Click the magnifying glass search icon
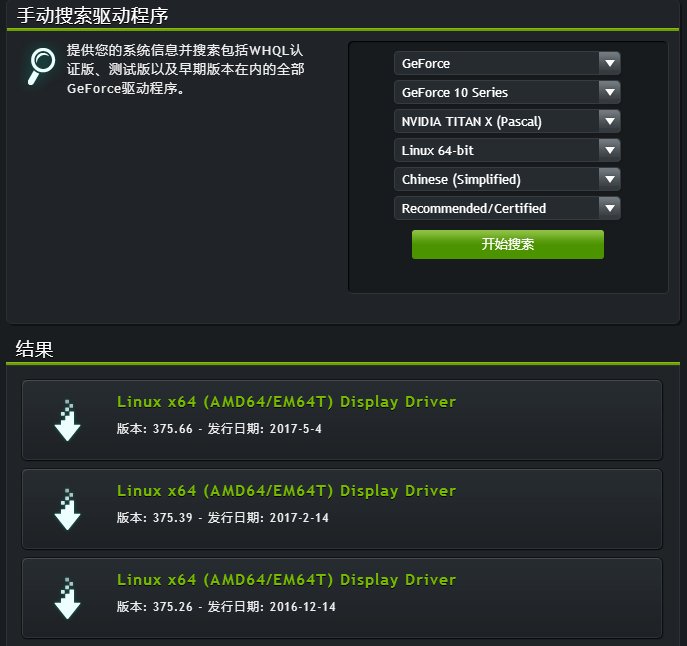The width and height of the screenshot is (687, 646). pos(42,66)
